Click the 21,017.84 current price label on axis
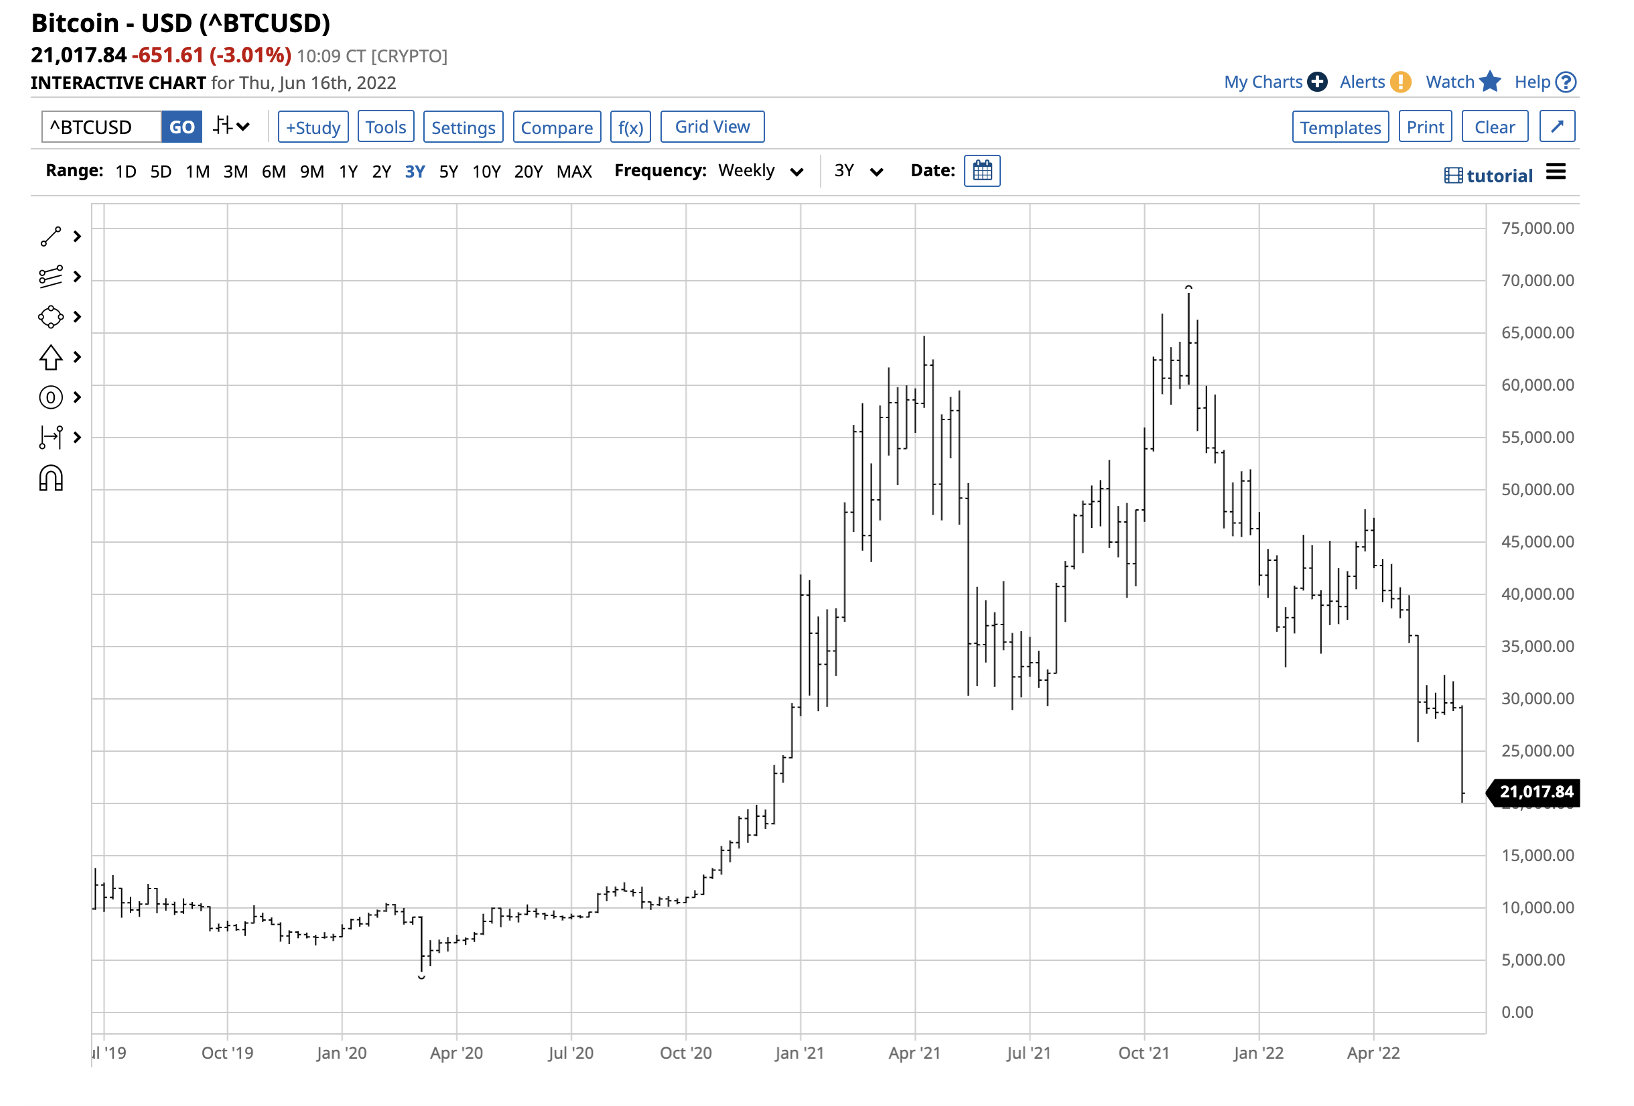Image resolution: width=1634 pixels, height=1106 pixels. pyautogui.click(x=1534, y=792)
